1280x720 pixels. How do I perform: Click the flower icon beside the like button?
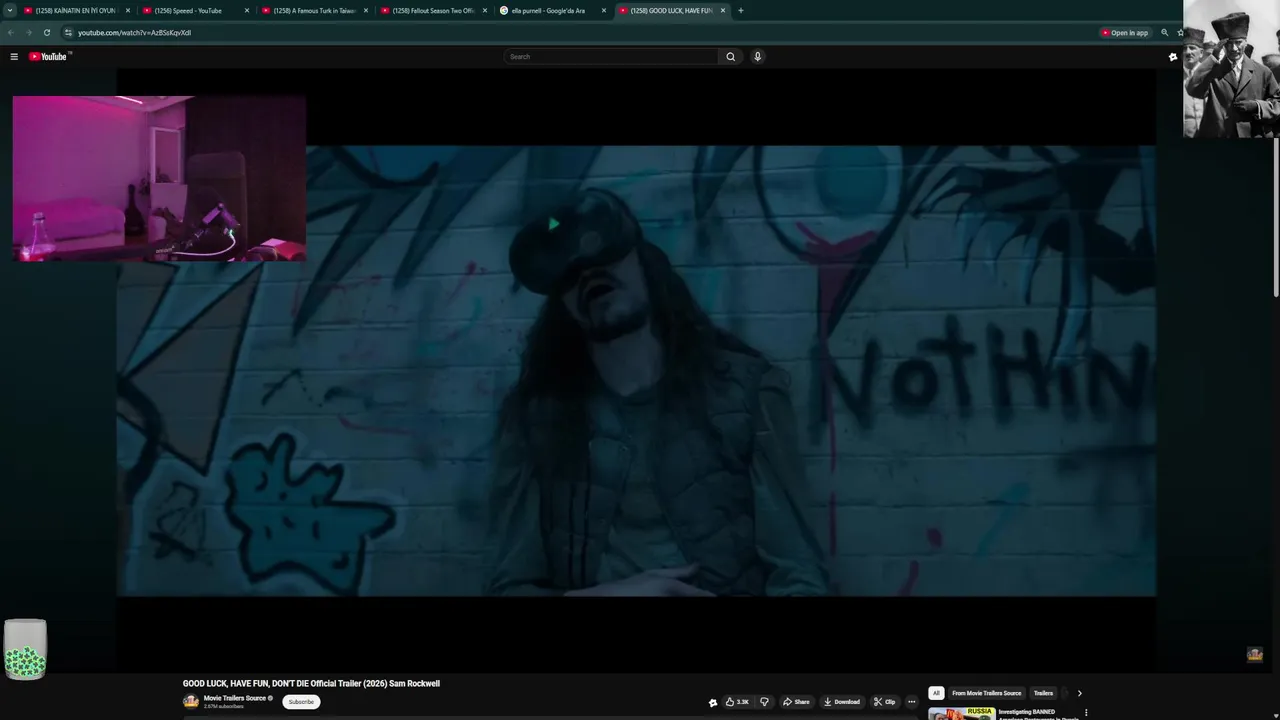pos(713,703)
